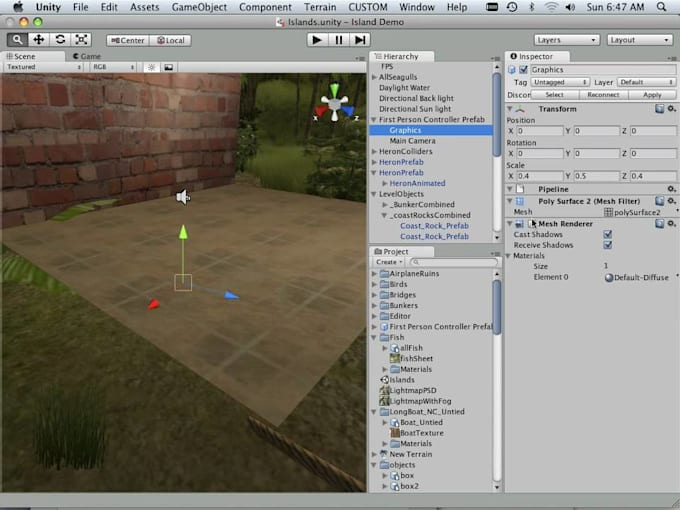
Task: Select the Rotate tool
Action: (60, 40)
